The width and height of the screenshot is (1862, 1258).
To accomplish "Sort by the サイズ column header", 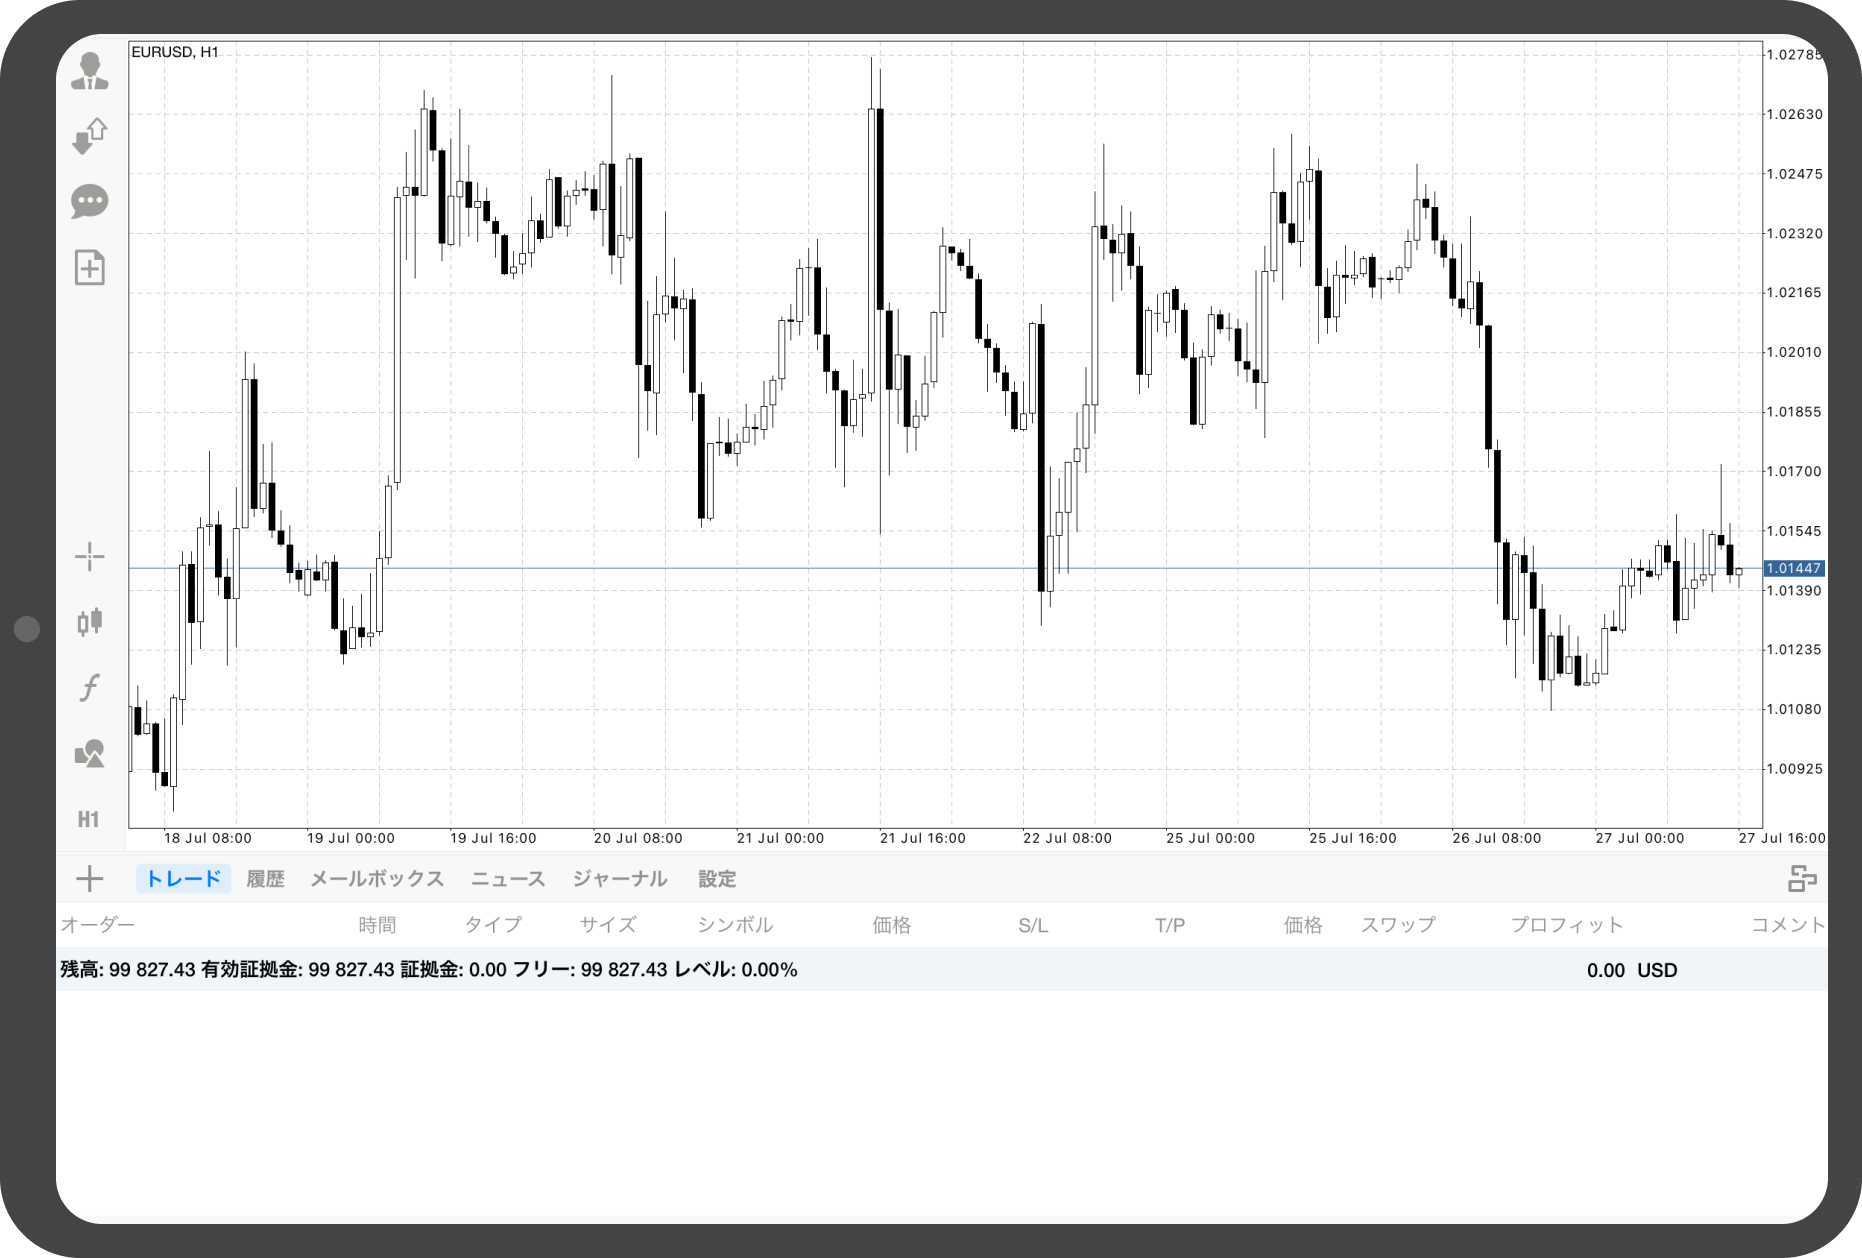I will click(608, 925).
